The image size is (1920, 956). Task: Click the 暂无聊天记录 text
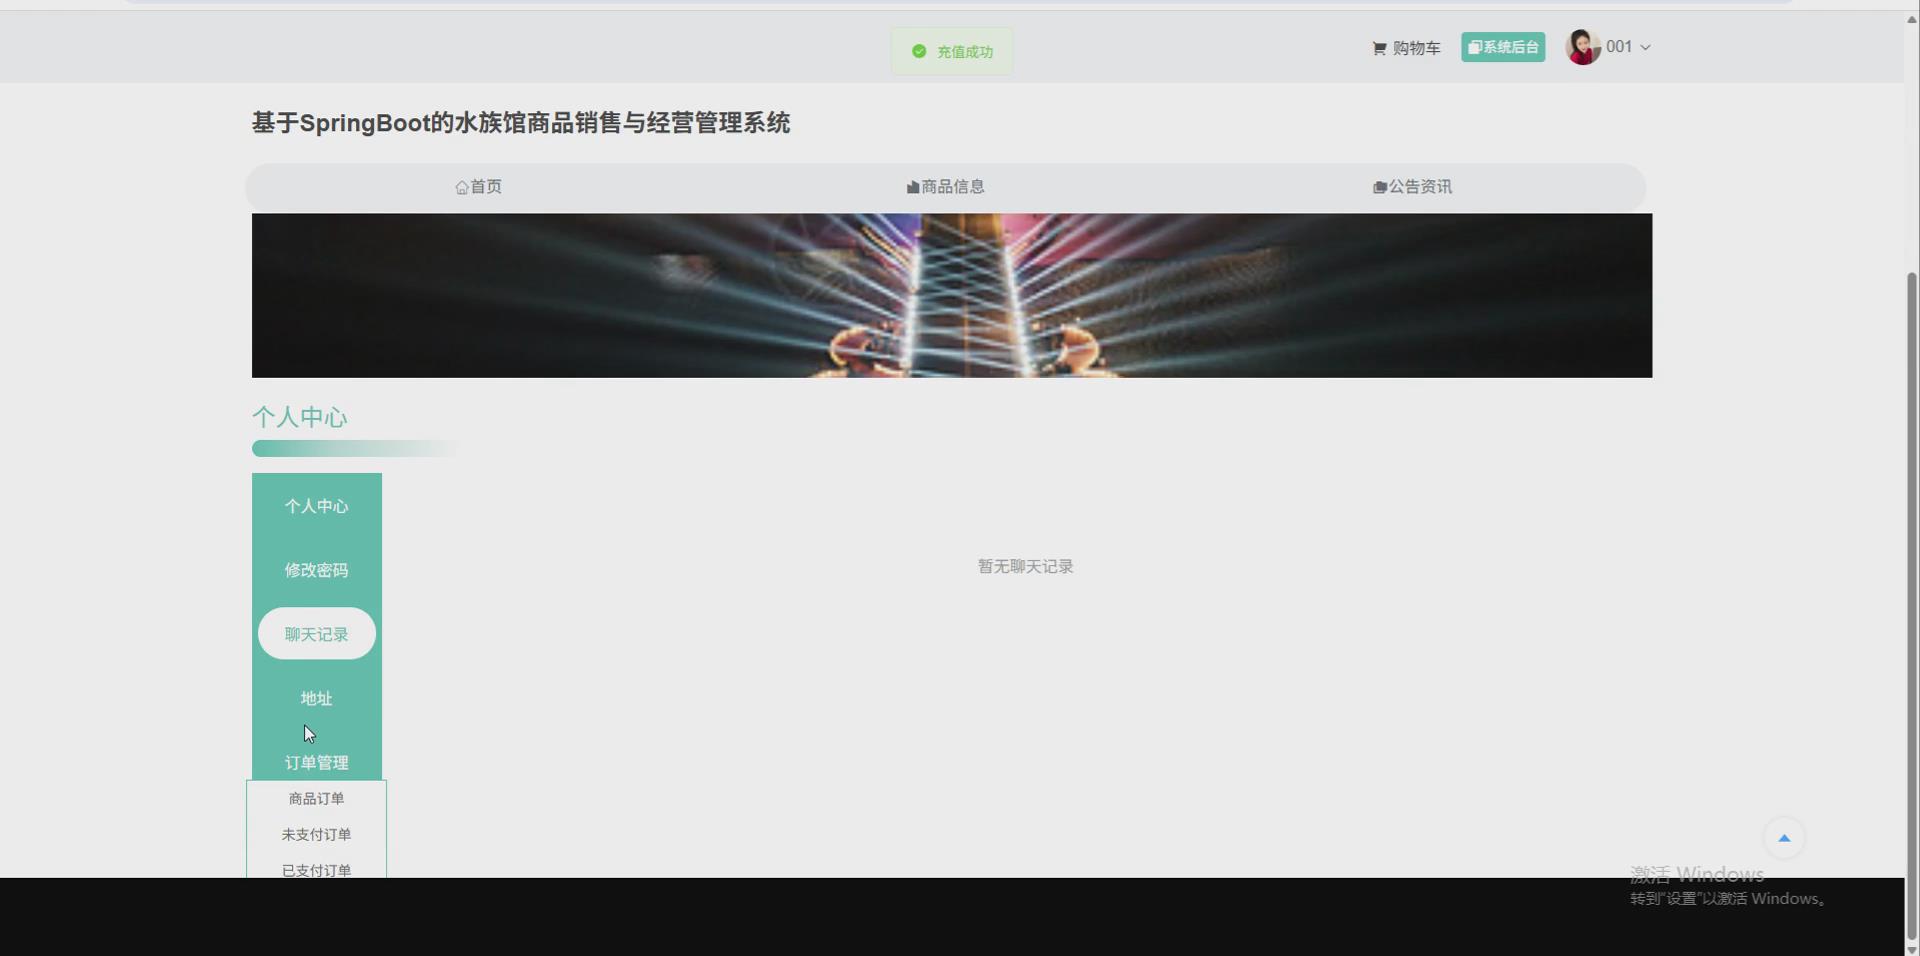tap(1025, 566)
